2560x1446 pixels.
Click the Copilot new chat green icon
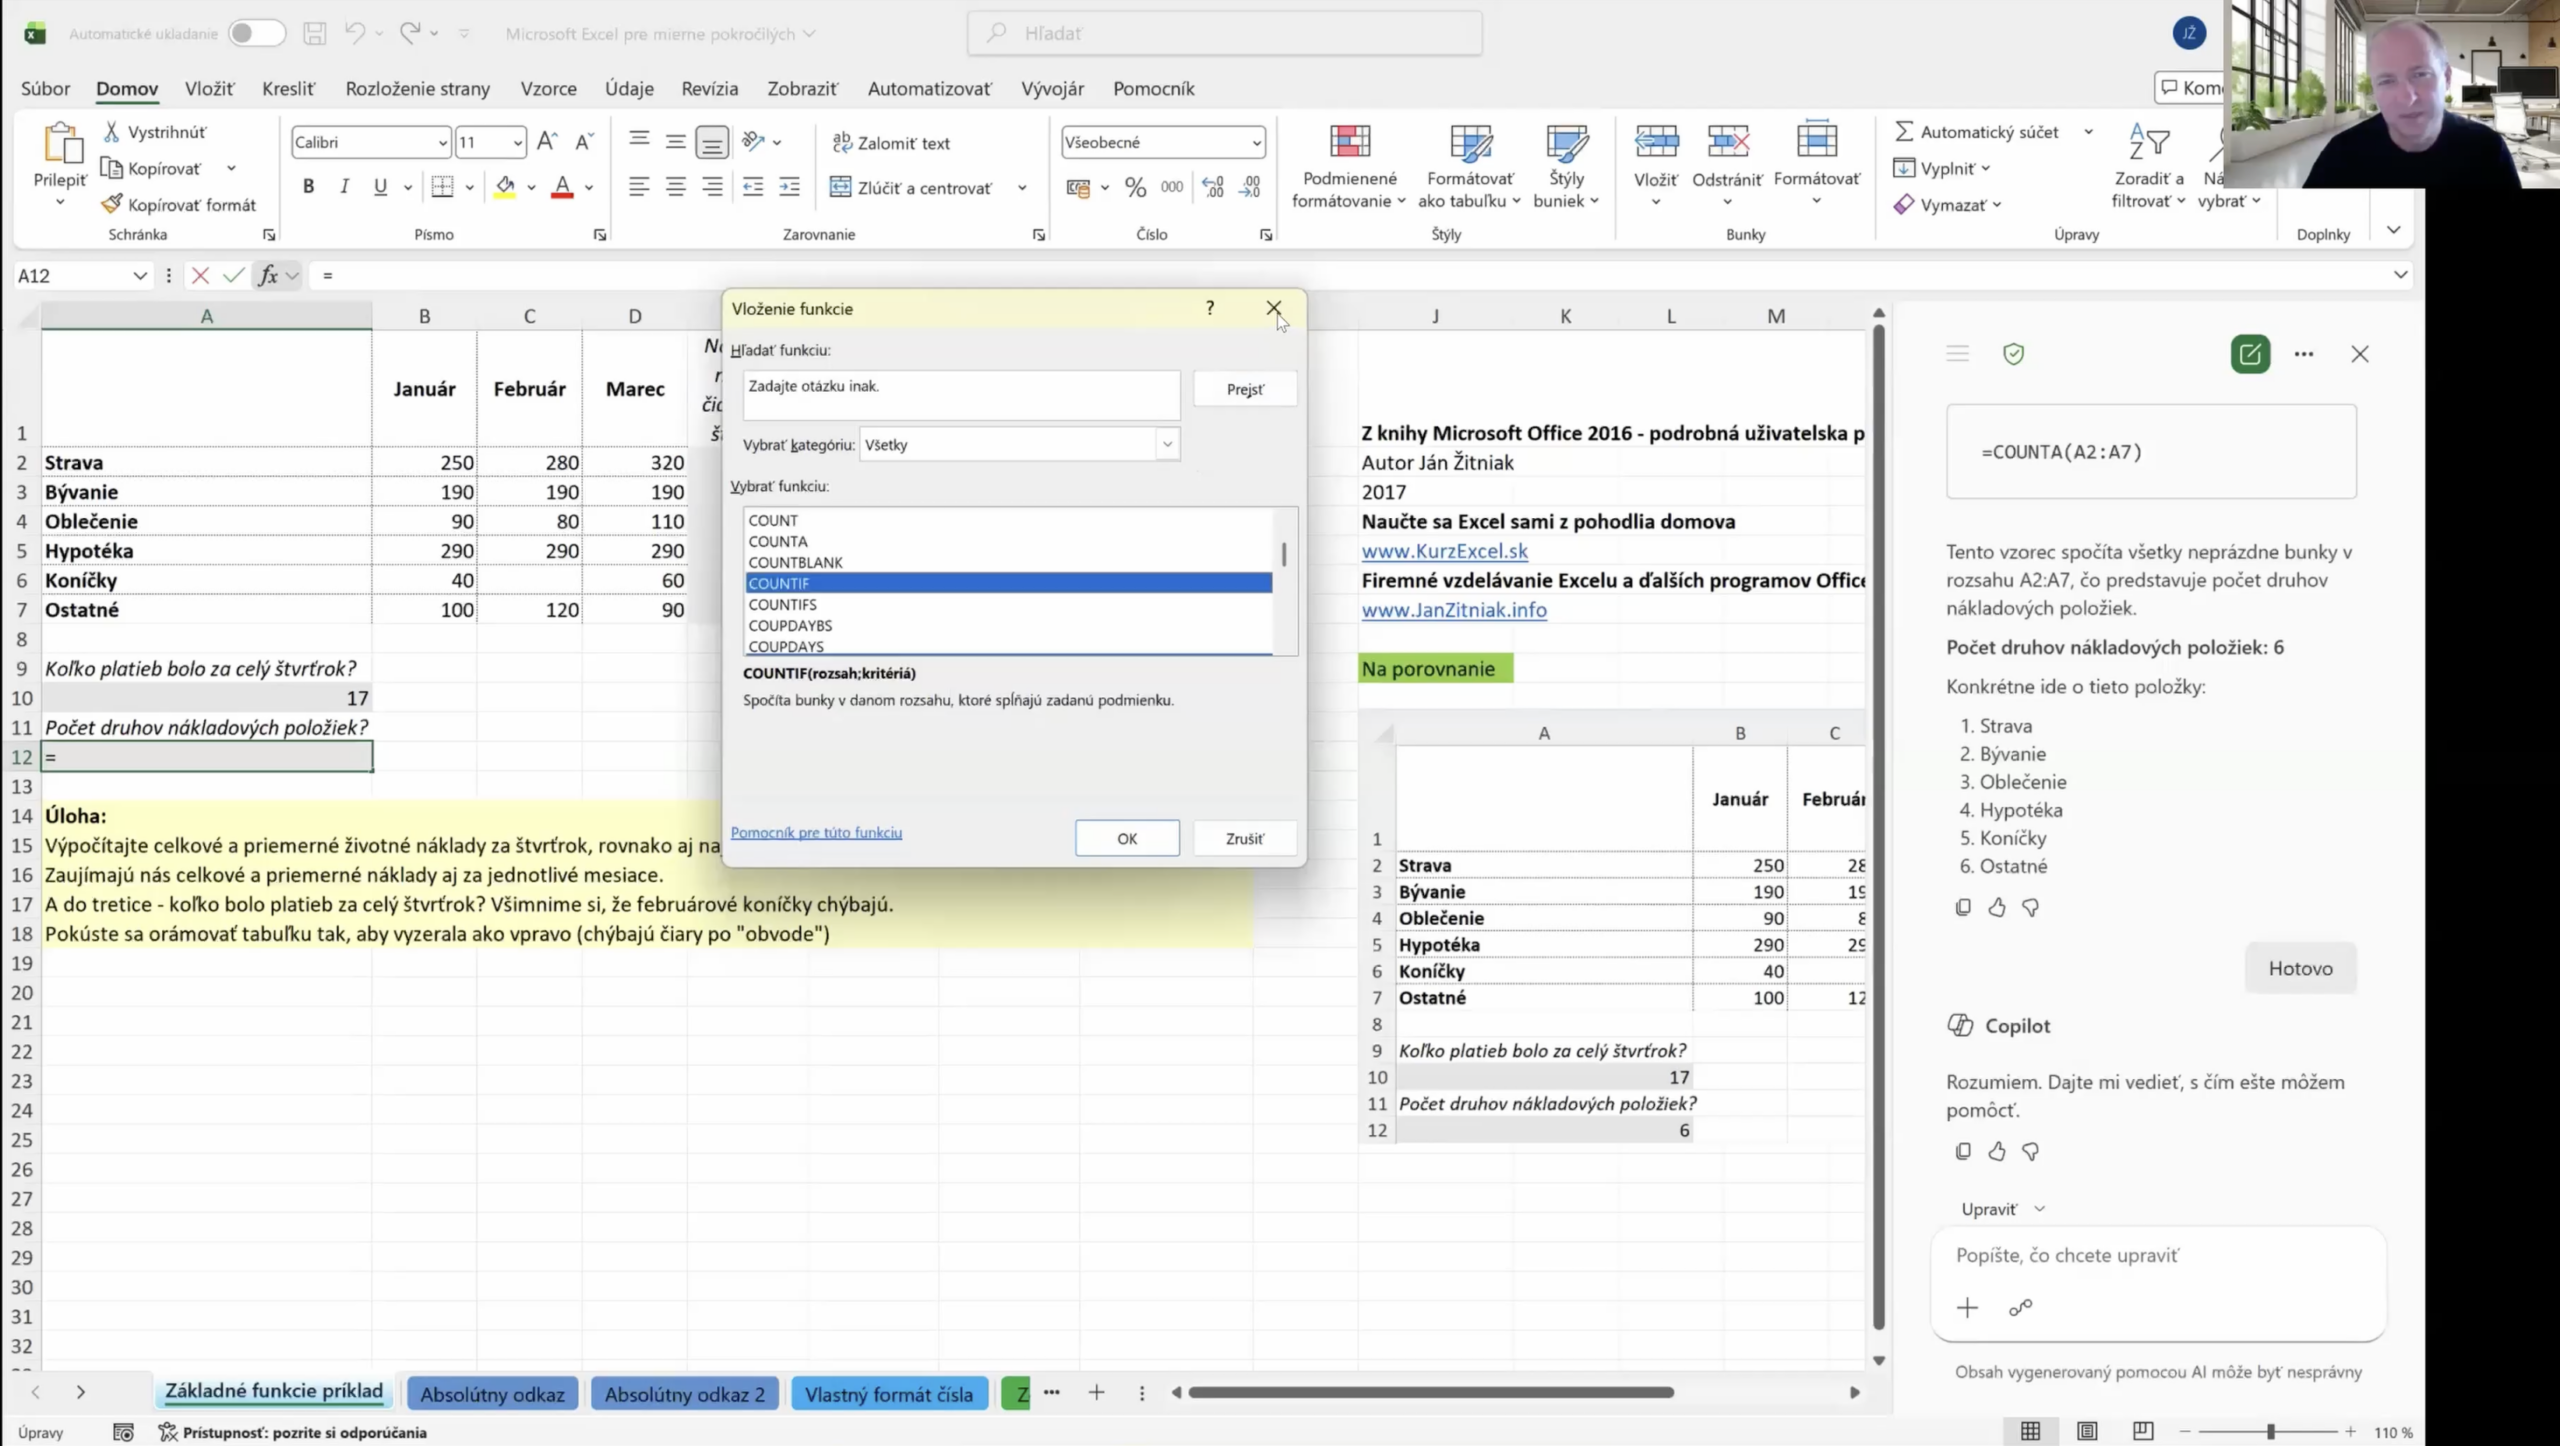[2250, 354]
